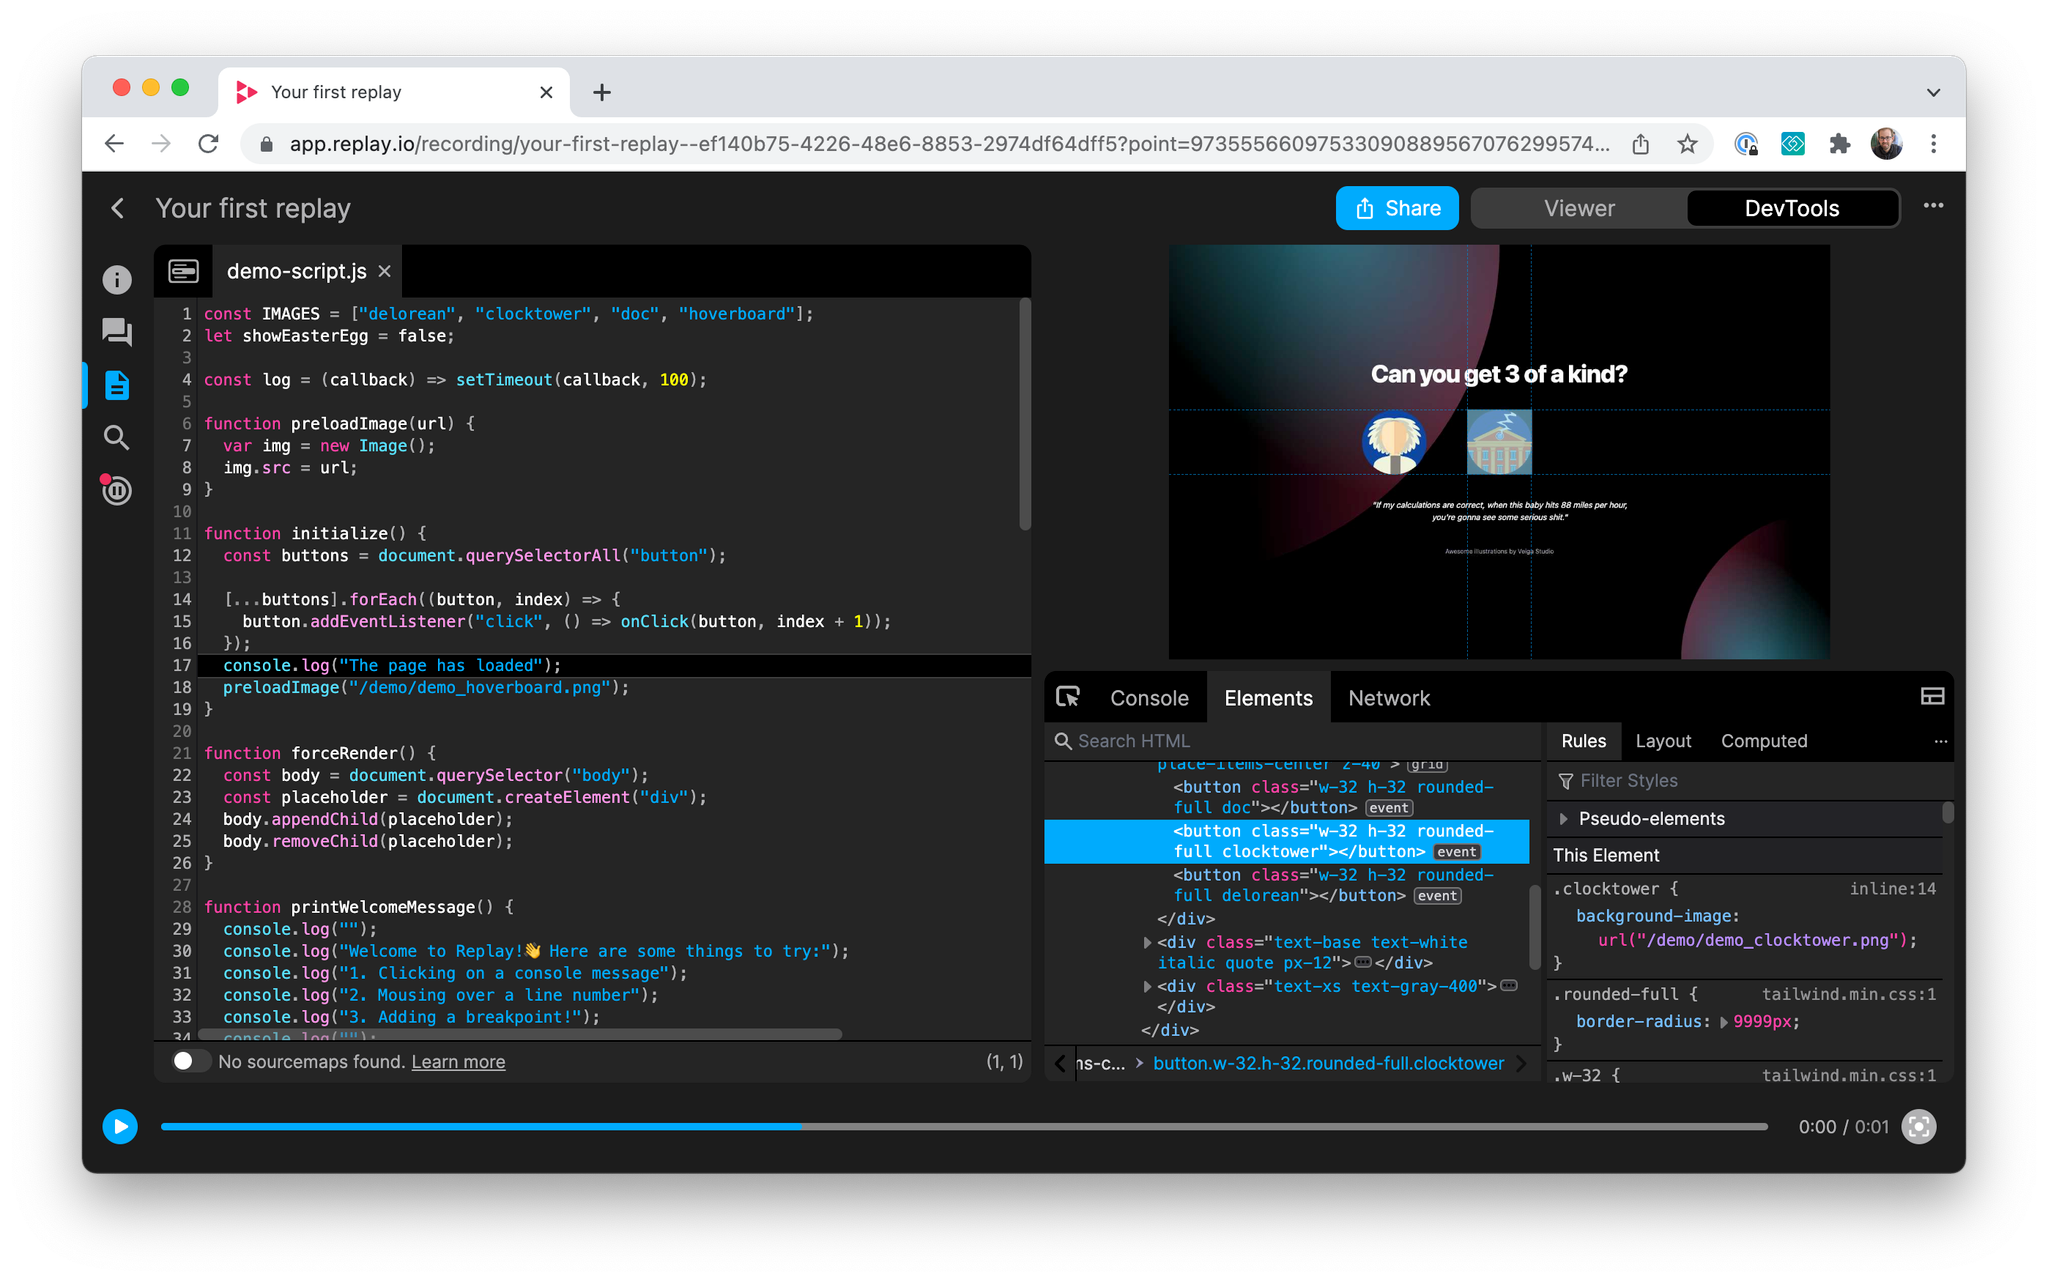Screen dimensions: 2048x1282
Task: Select the Layout tab
Action: tap(1663, 741)
